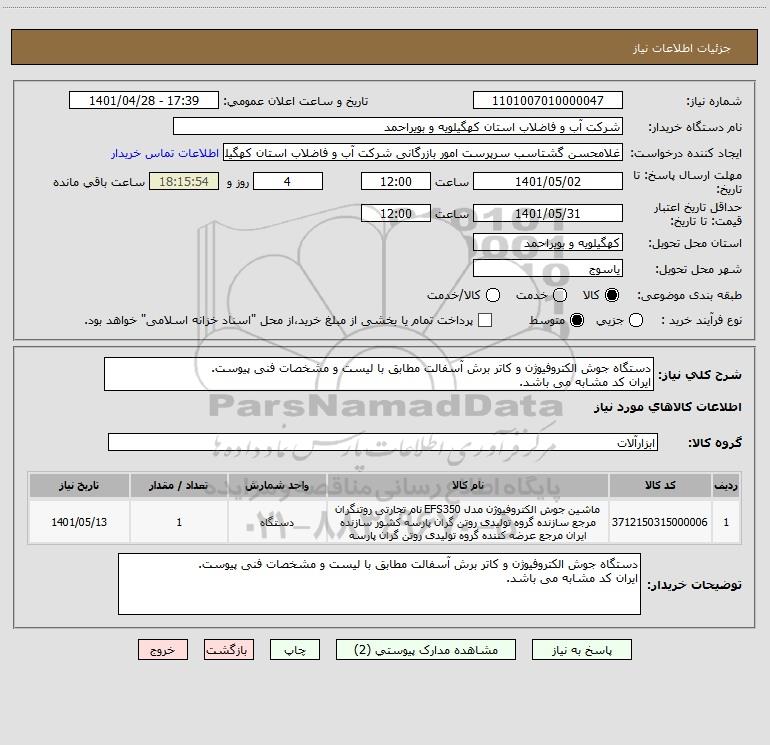Click the بازگشت back button
Image resolution: width=770 pixels, height=745 pixels.
coord(229,650)
